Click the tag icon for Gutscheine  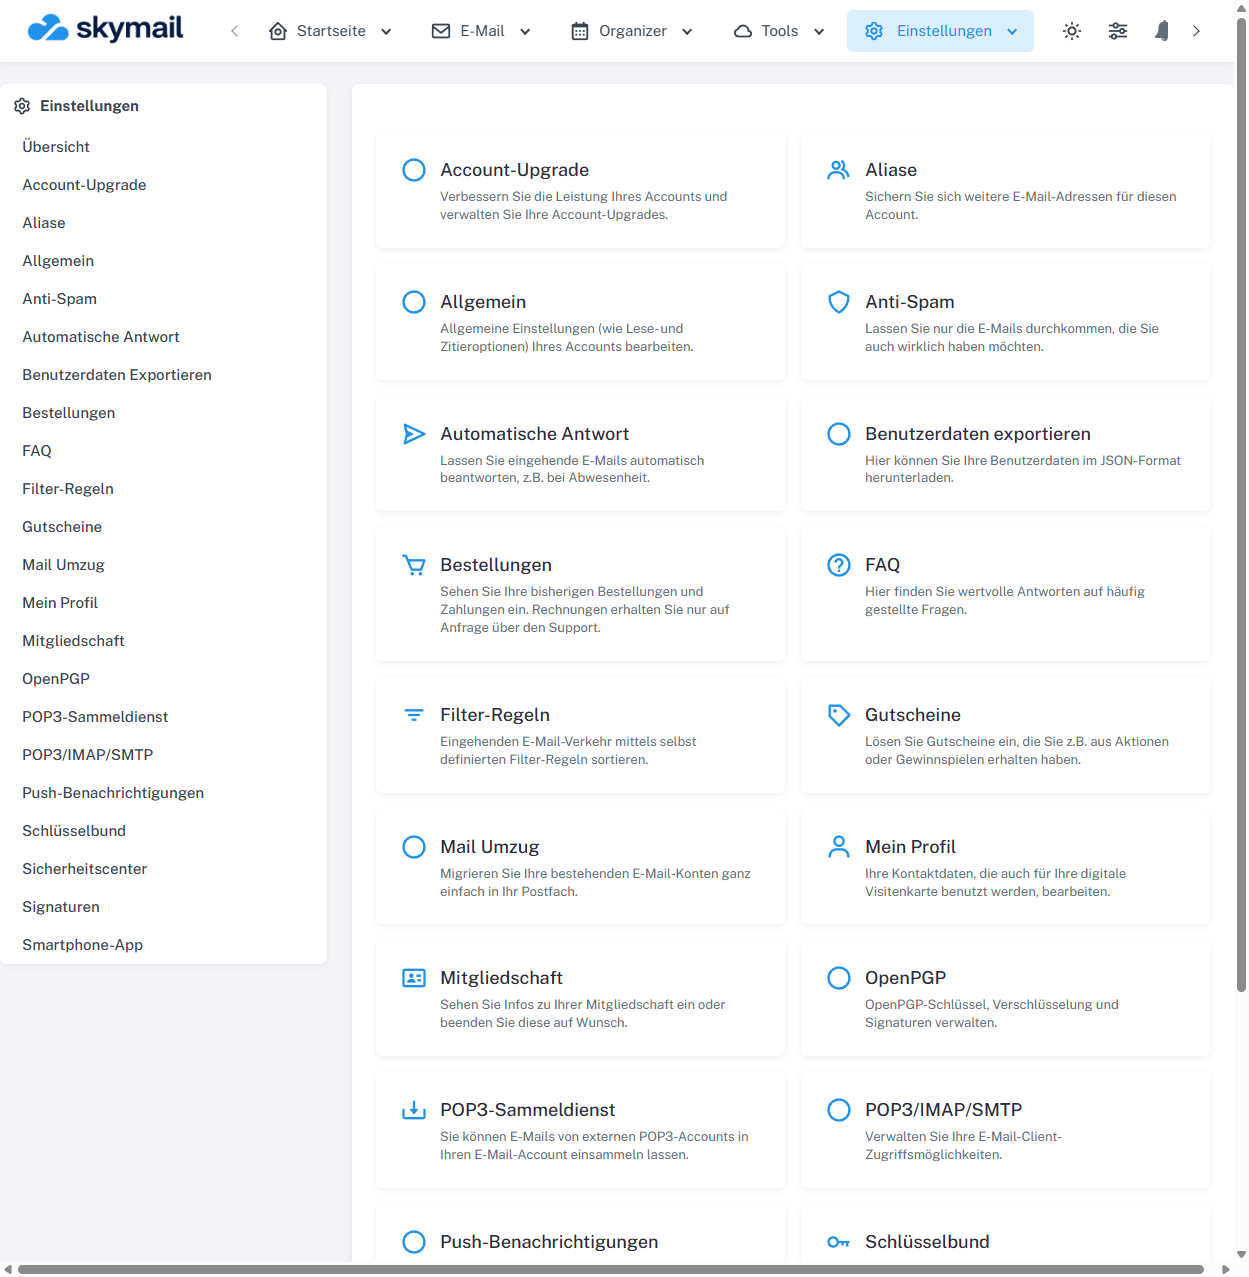[x=839, y=715]
